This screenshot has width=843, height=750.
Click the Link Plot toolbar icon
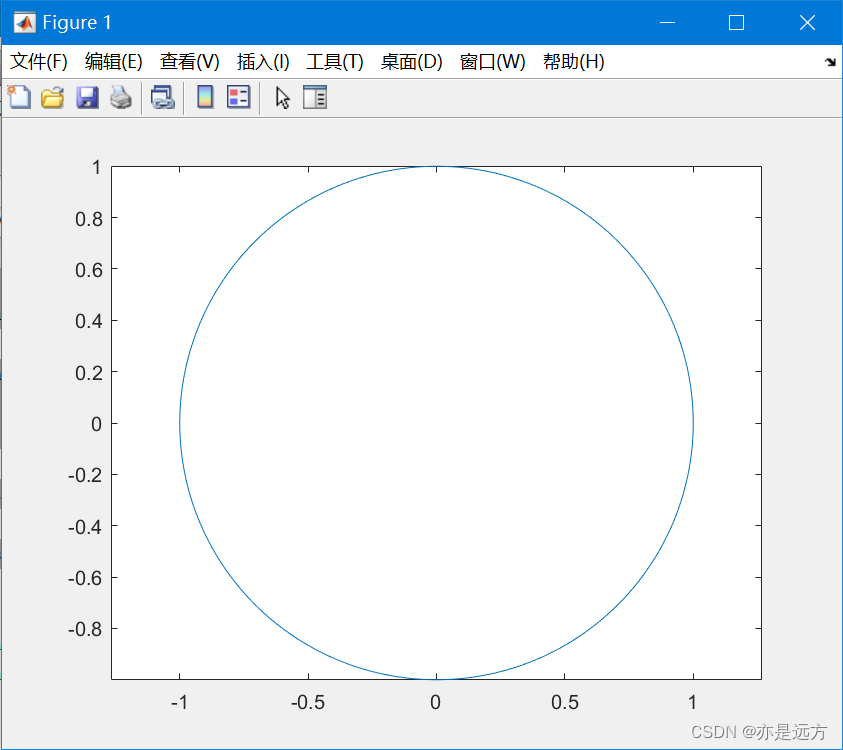163,97
